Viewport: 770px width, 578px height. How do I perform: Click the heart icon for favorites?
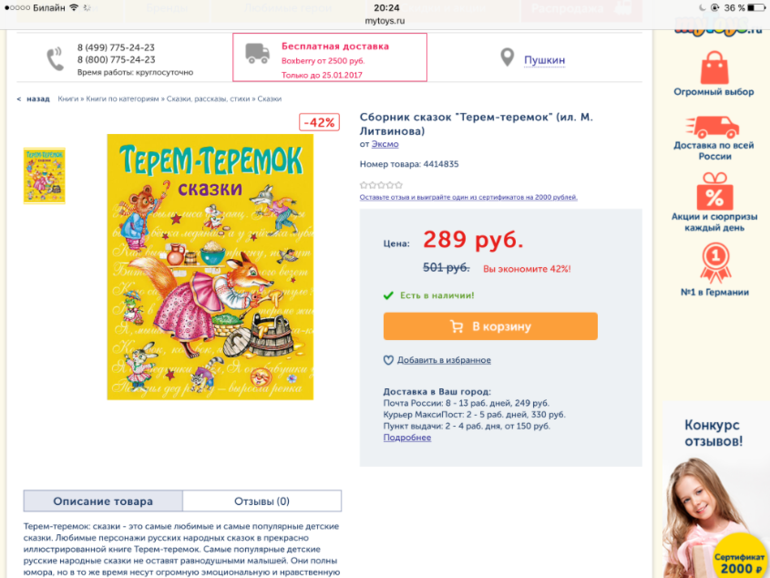(388, 360)
